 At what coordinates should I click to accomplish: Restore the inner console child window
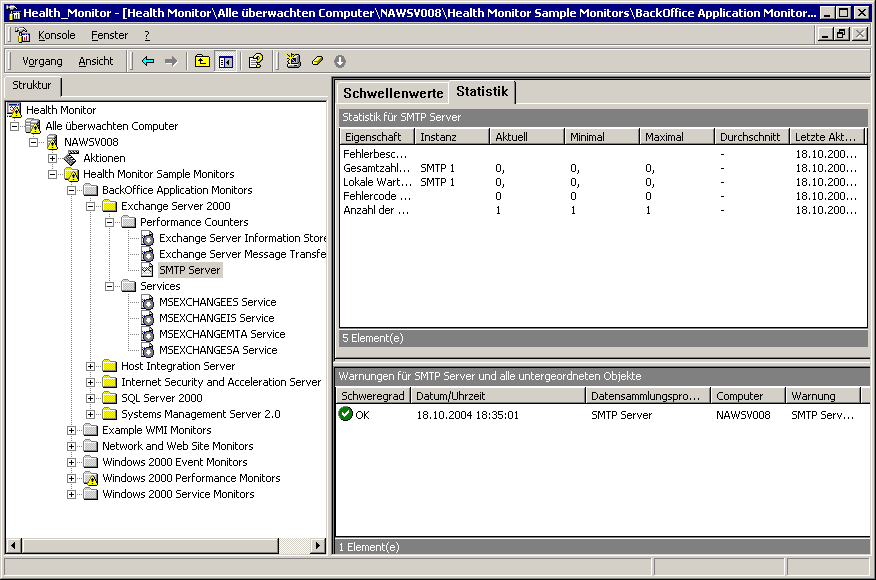(842, 34)
